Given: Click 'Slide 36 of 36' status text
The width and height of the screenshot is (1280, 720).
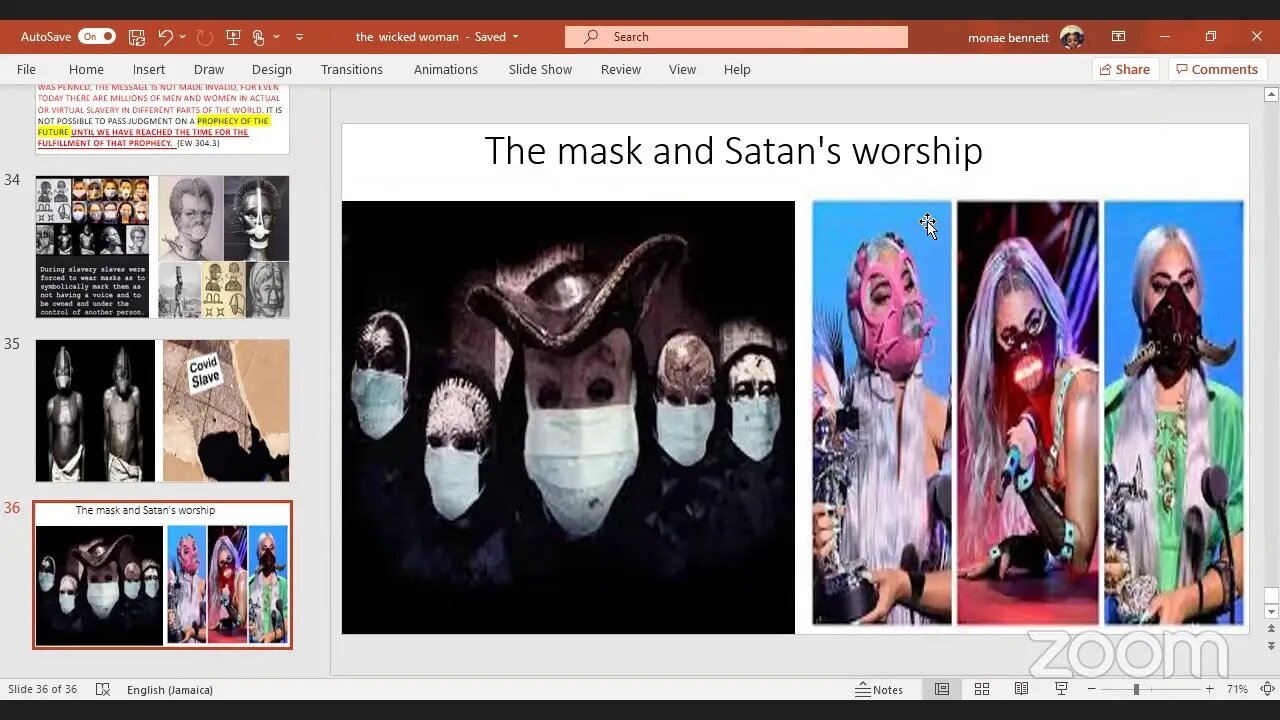Looking at the screenshot, I should tap(42, 690).
